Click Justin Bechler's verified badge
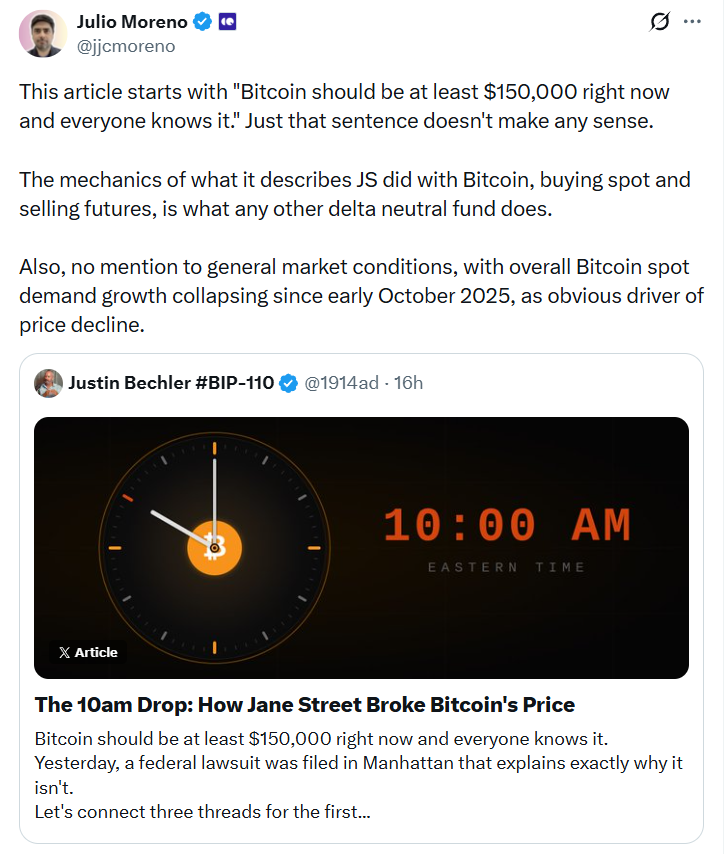This screenshot has height=854, width=724. point(289,383)
